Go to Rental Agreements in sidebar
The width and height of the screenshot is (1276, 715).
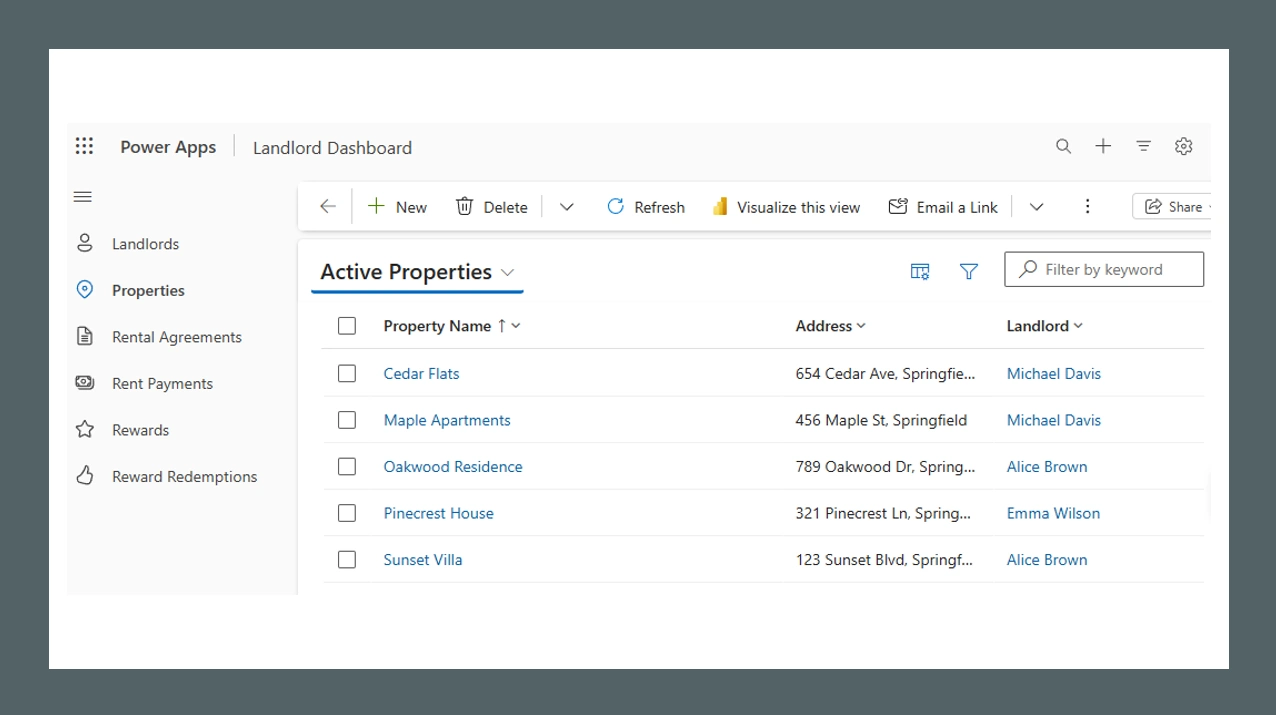click(x=176, y=337)
